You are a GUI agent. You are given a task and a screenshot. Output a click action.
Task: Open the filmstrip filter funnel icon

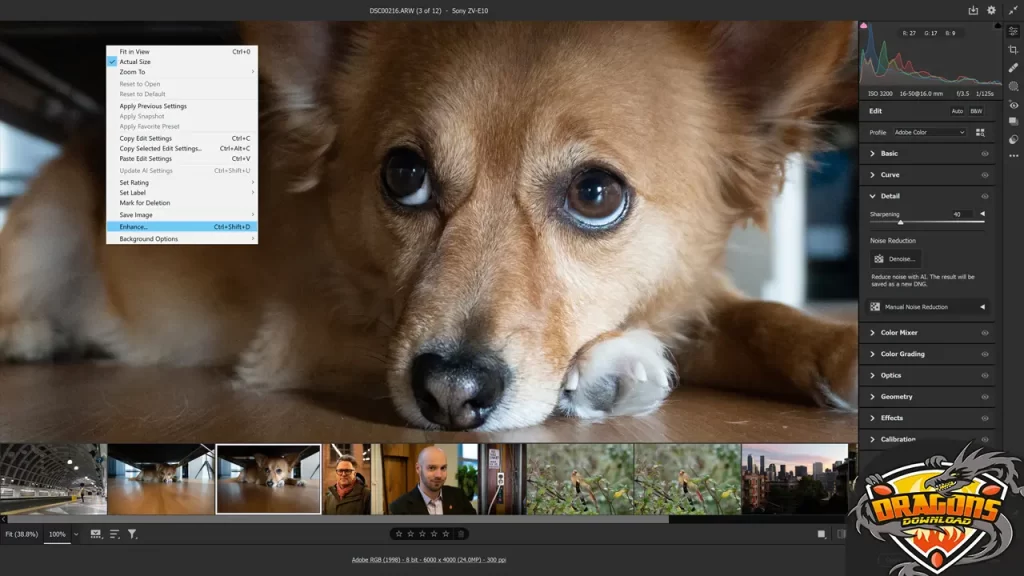pyautogui.click(x=132, y=535)
